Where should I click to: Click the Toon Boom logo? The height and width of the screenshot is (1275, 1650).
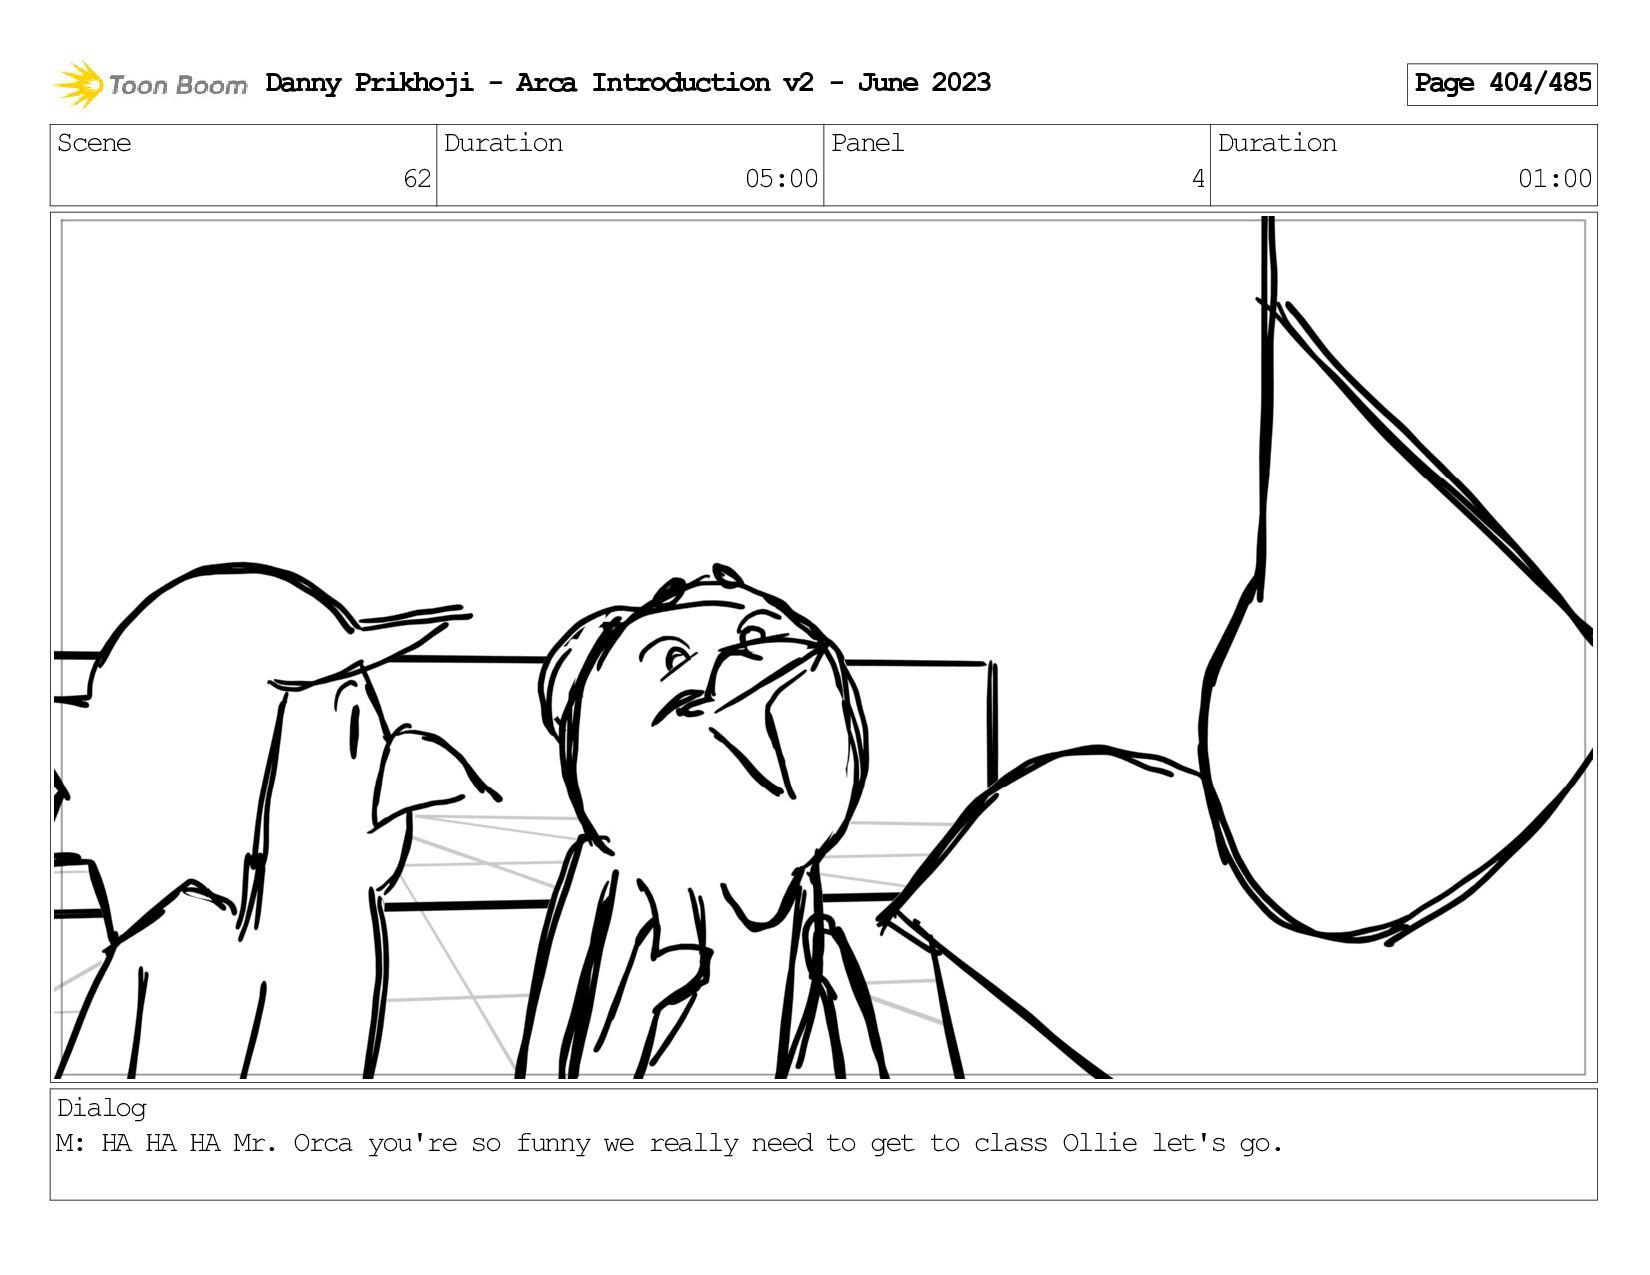(x=150, y=84)
